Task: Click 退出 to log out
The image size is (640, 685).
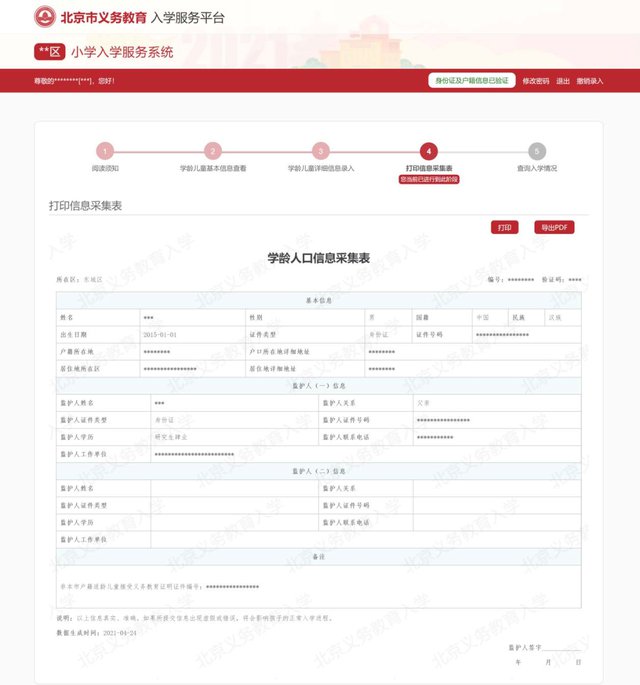Action: (x=563, y=81)
